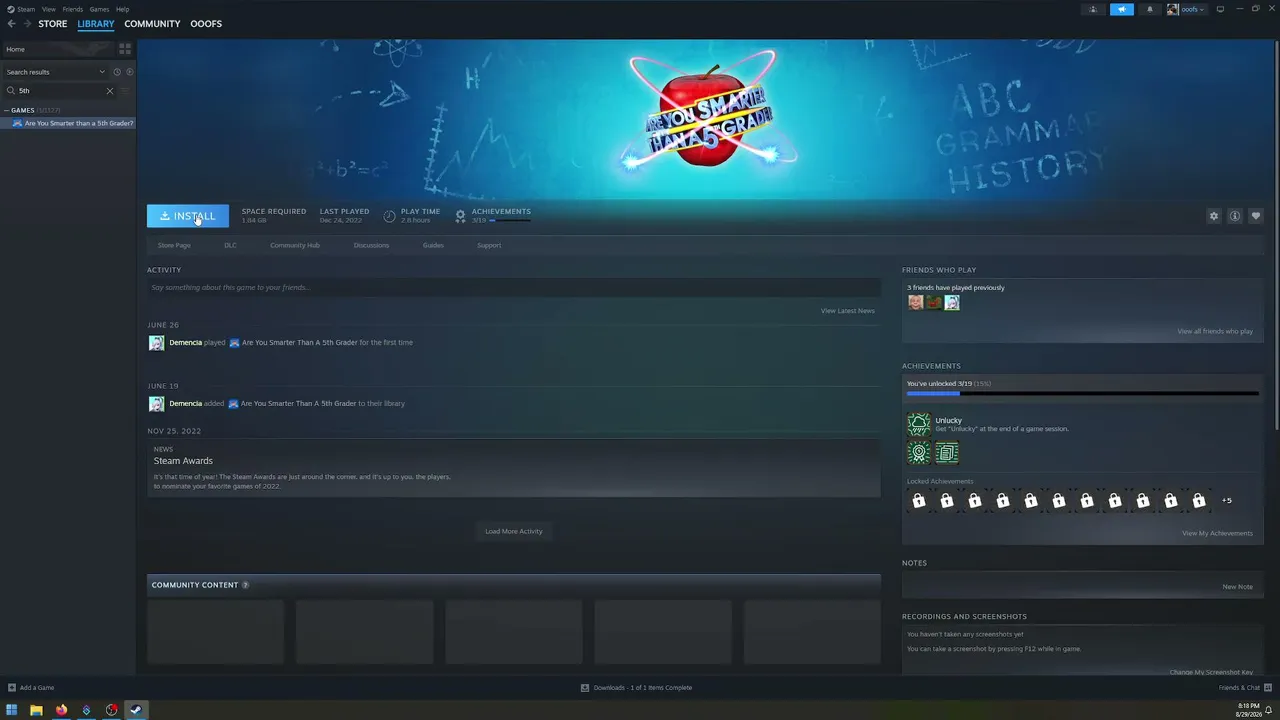The image size is (1280, 720).
Task: Open the Windows Start menu
Action: (12, 710)
